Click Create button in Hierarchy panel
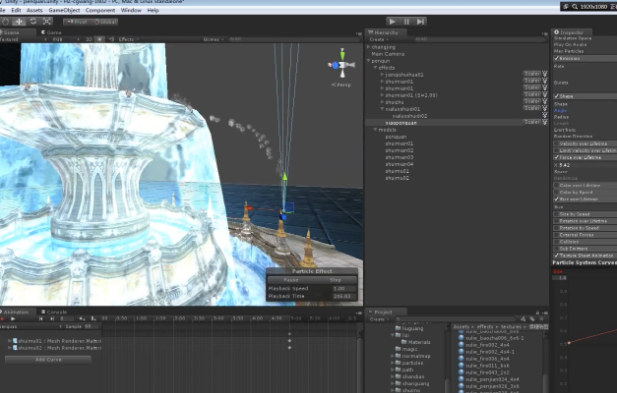The image size is (617, 393). (379, 39)
